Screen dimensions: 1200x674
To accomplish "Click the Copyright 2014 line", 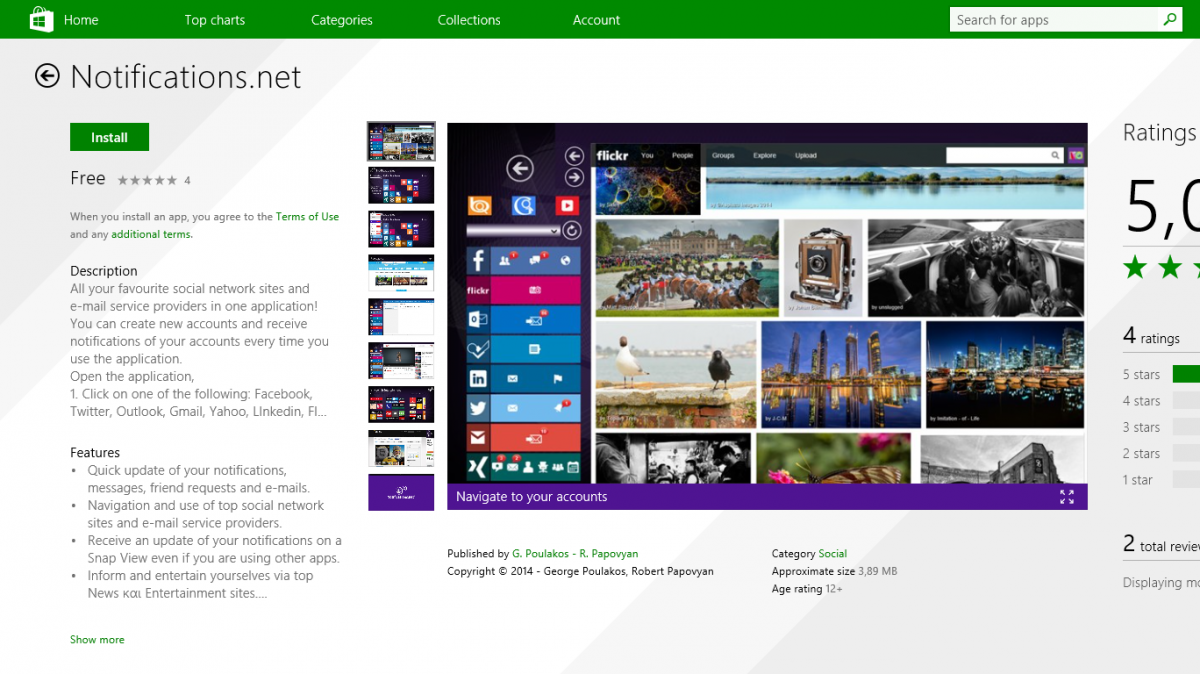I will [x=580, y=571].
